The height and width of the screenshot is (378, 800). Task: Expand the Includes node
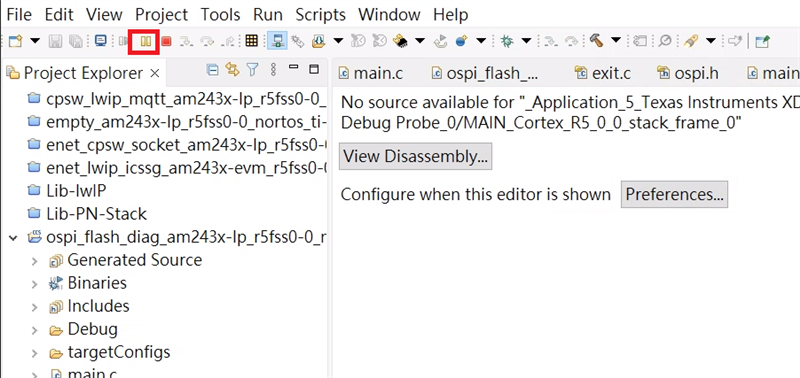click(x=34, y=307)
